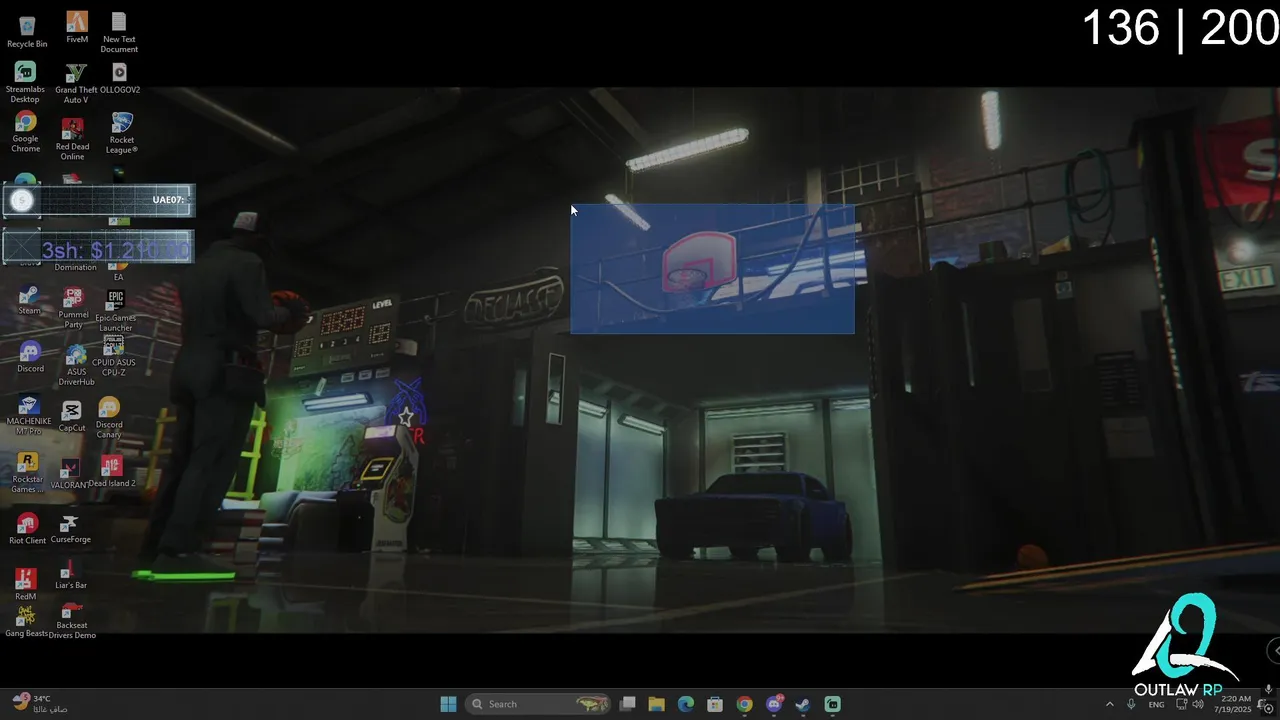Open the weather widget showing 34°C
The image size is (1280, 720).
click(41, 704)
